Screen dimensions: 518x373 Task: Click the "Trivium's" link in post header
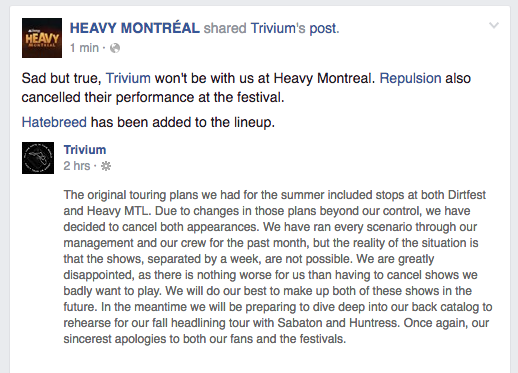pos(278,28)
